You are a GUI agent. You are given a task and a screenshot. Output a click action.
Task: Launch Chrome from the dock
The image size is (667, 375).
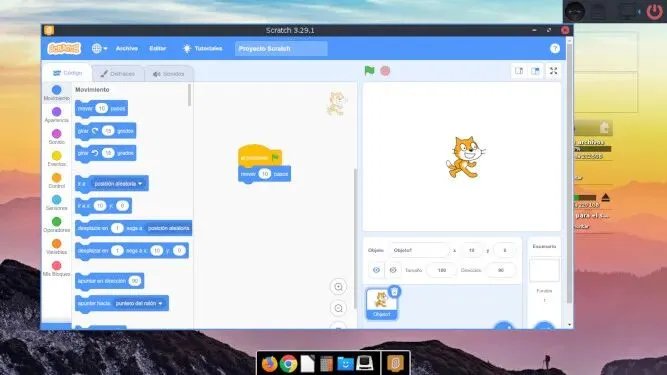[x=288, y=364]
